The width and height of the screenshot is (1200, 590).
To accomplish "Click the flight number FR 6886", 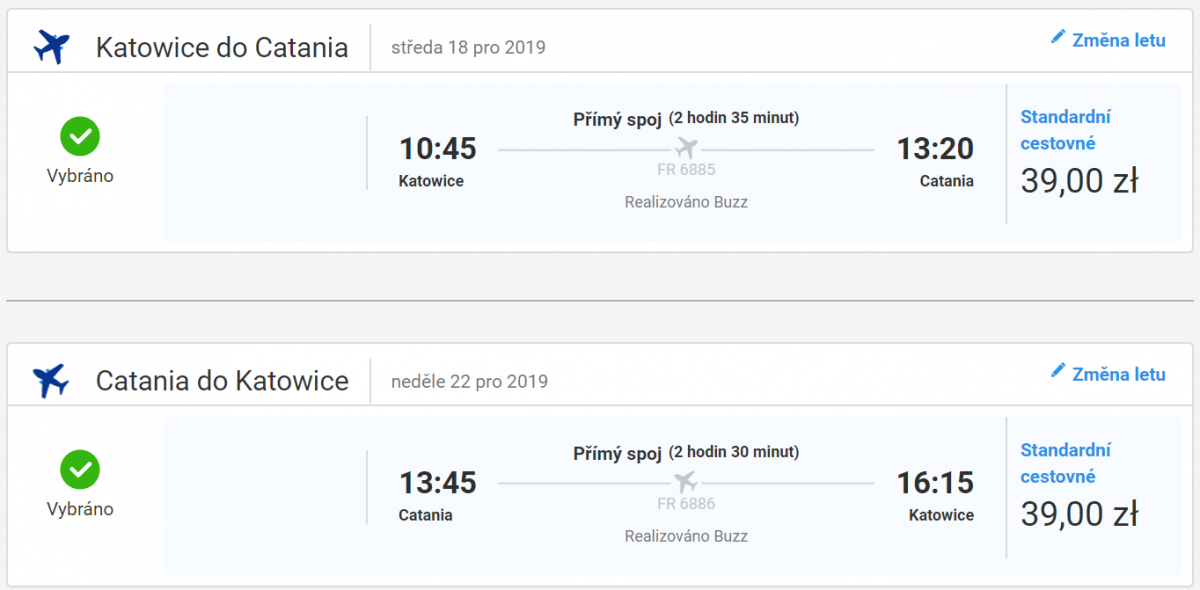I will pyautogui.click(x=686, y=504).
